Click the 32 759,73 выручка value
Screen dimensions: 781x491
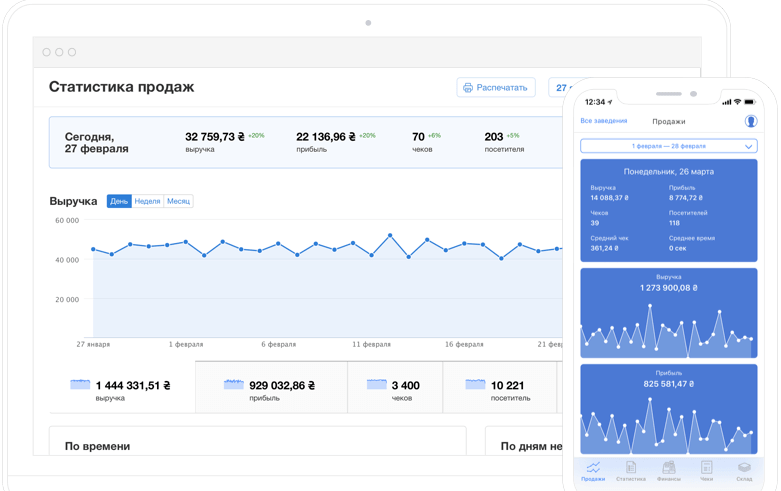pos(215,136)
